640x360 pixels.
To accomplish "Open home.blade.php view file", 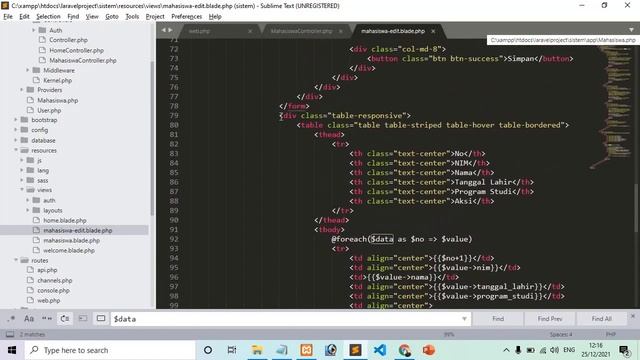I will coord(64,220).
